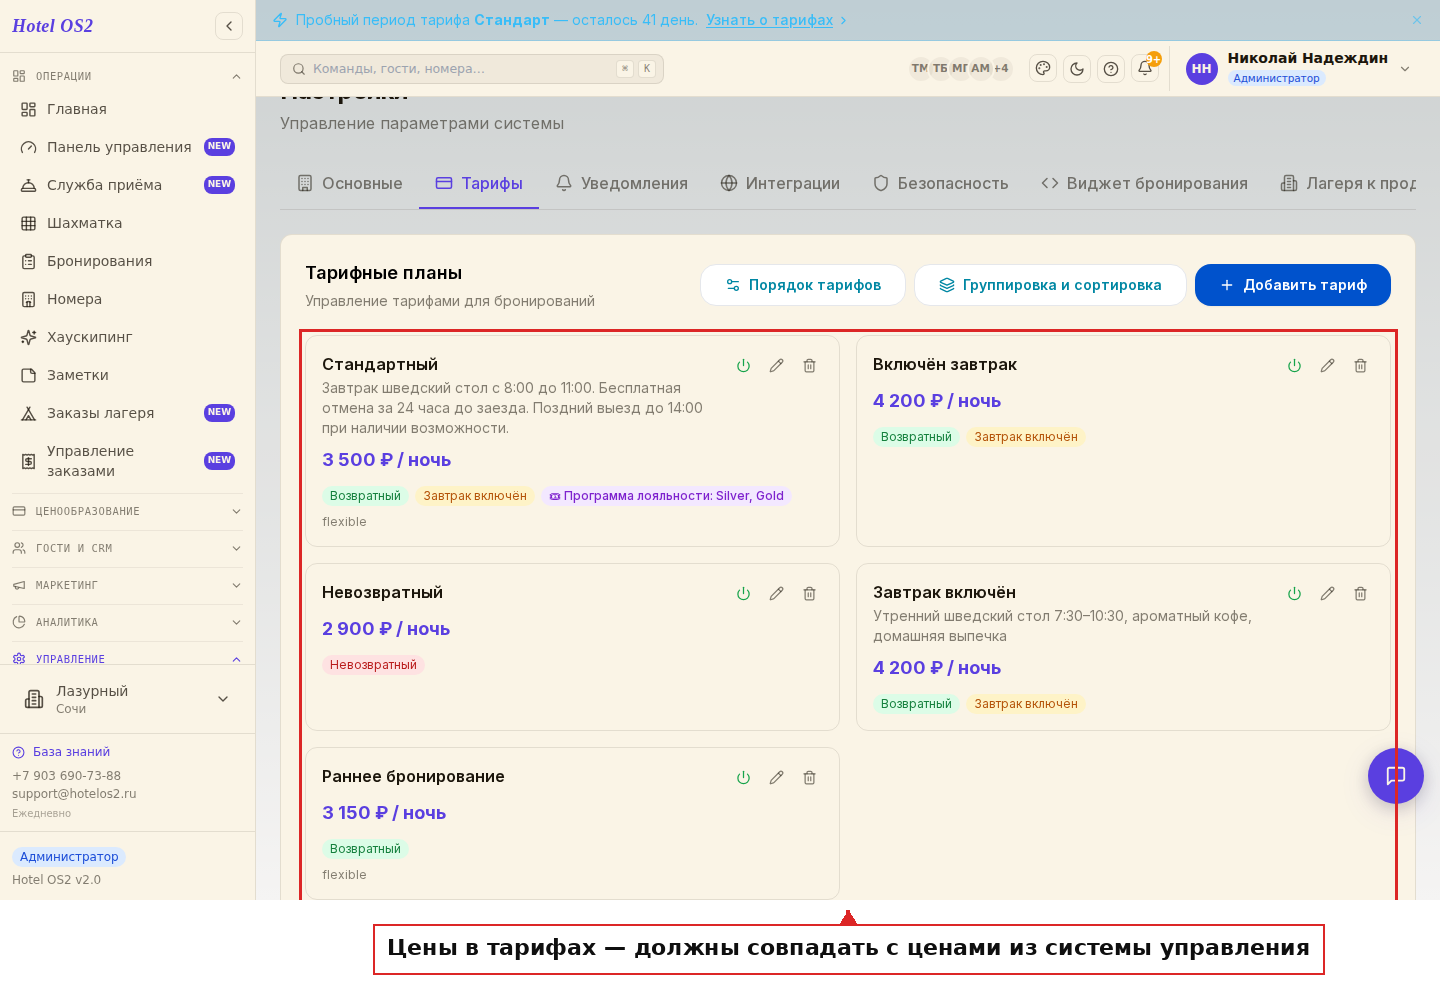Toggle power for Стандартный tariff
The image size is (1440, 998).
tap(743, 366)
